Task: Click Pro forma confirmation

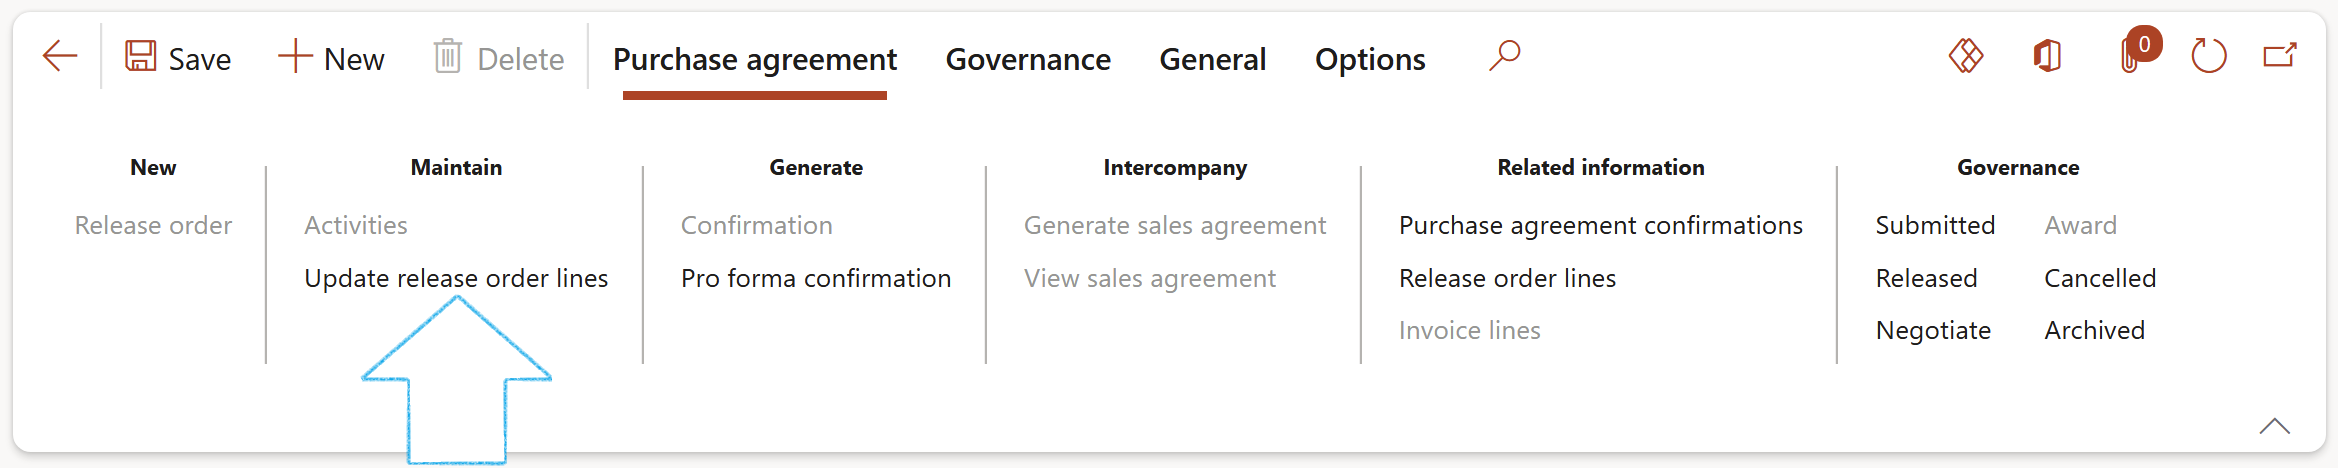Action: (816, 278)
